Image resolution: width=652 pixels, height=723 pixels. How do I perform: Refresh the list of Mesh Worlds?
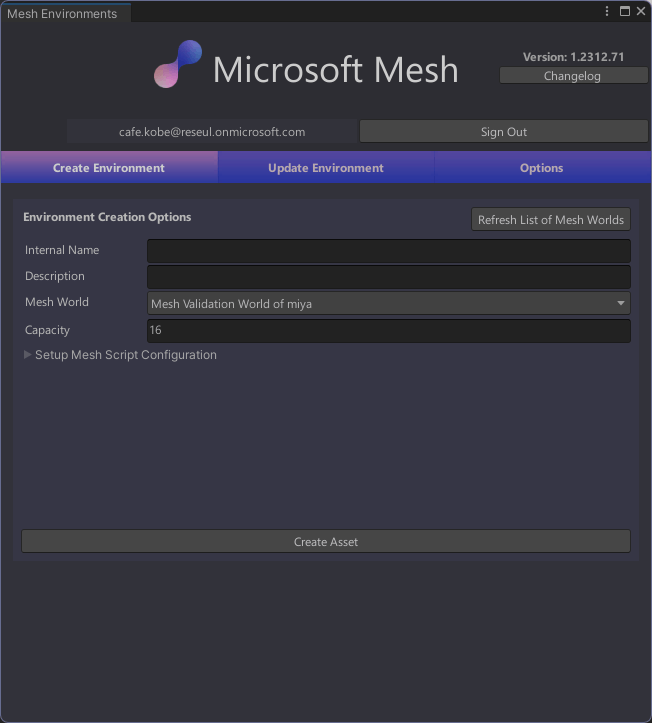point(551,219)
